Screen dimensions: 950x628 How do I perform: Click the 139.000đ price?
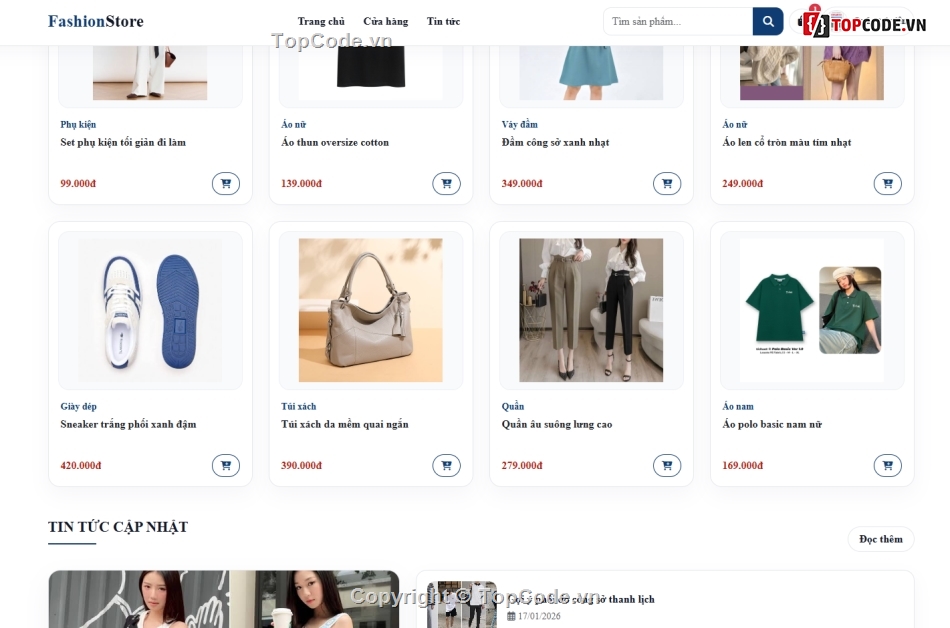(301, 183)
